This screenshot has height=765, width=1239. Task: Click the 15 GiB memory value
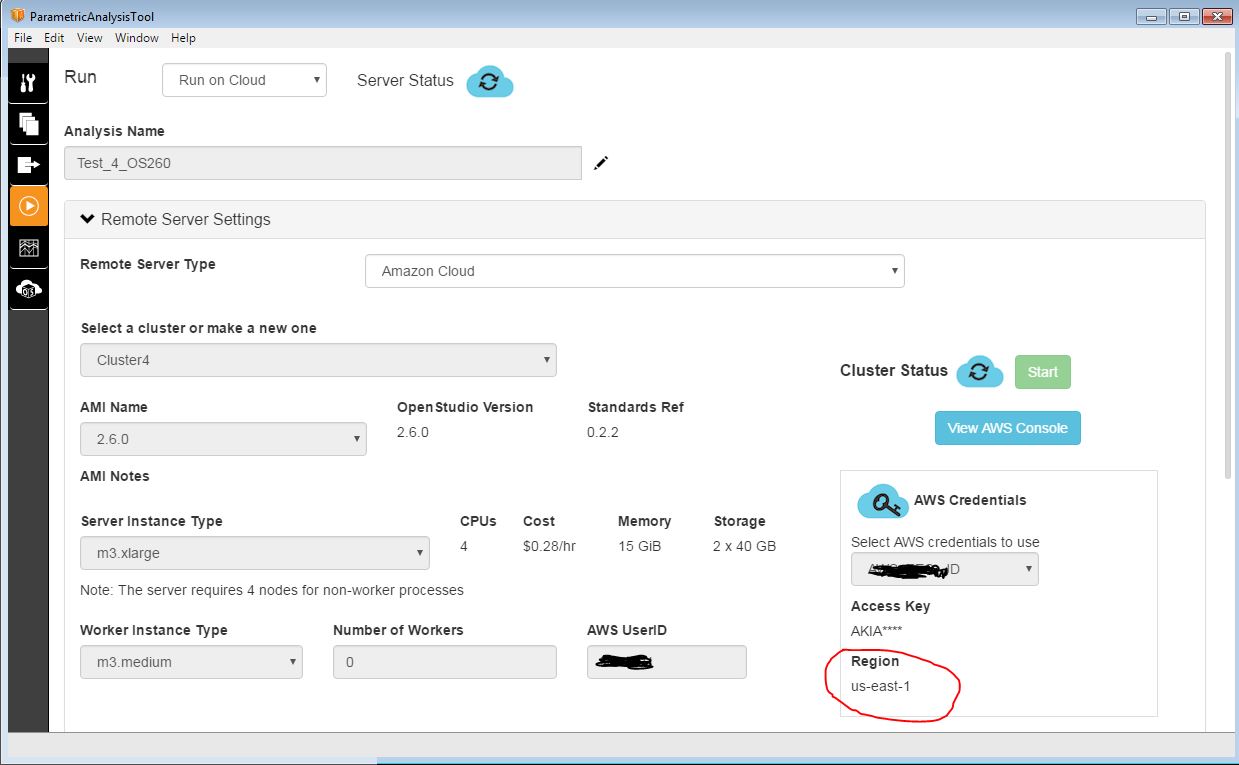(x=639, y=546)
